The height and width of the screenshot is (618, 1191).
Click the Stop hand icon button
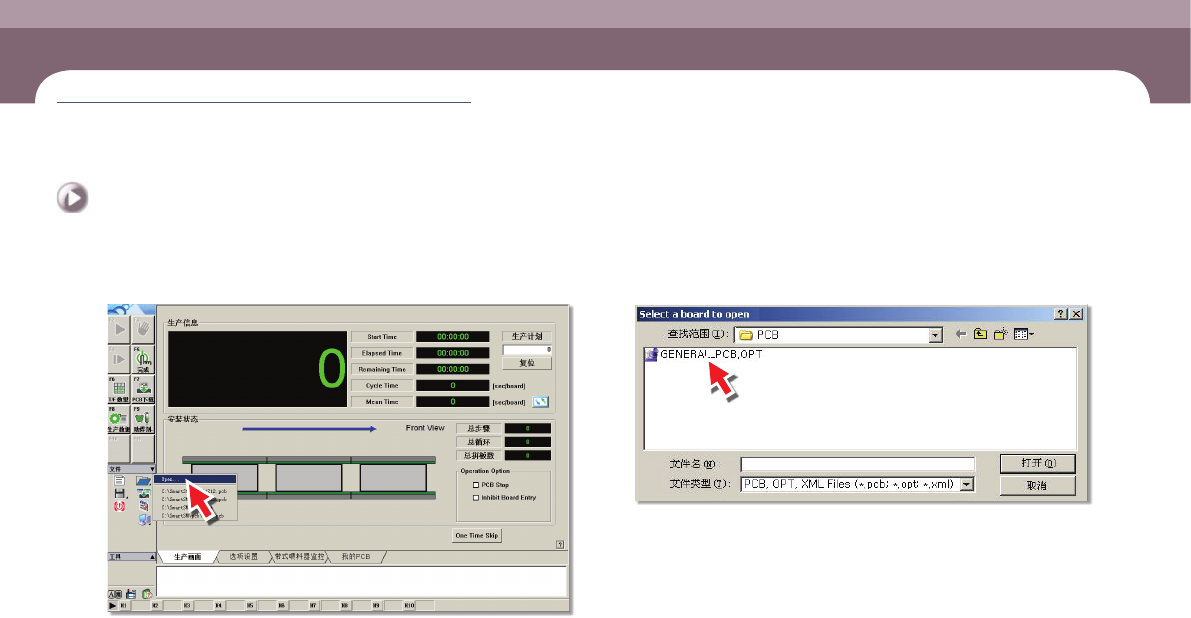(143, 330)
